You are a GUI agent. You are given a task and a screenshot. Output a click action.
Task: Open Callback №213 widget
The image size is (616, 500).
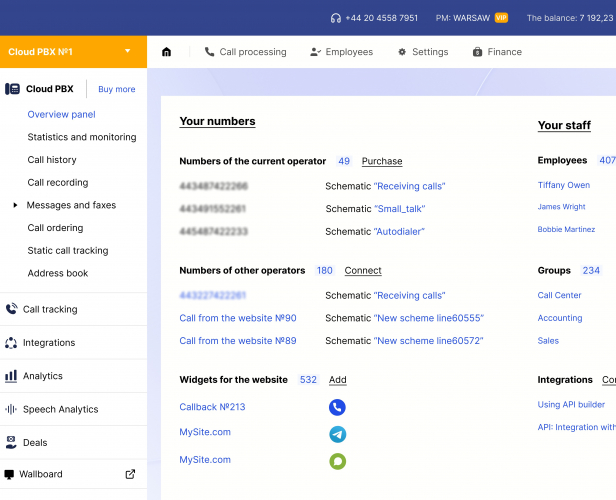(x=212, y=407)
